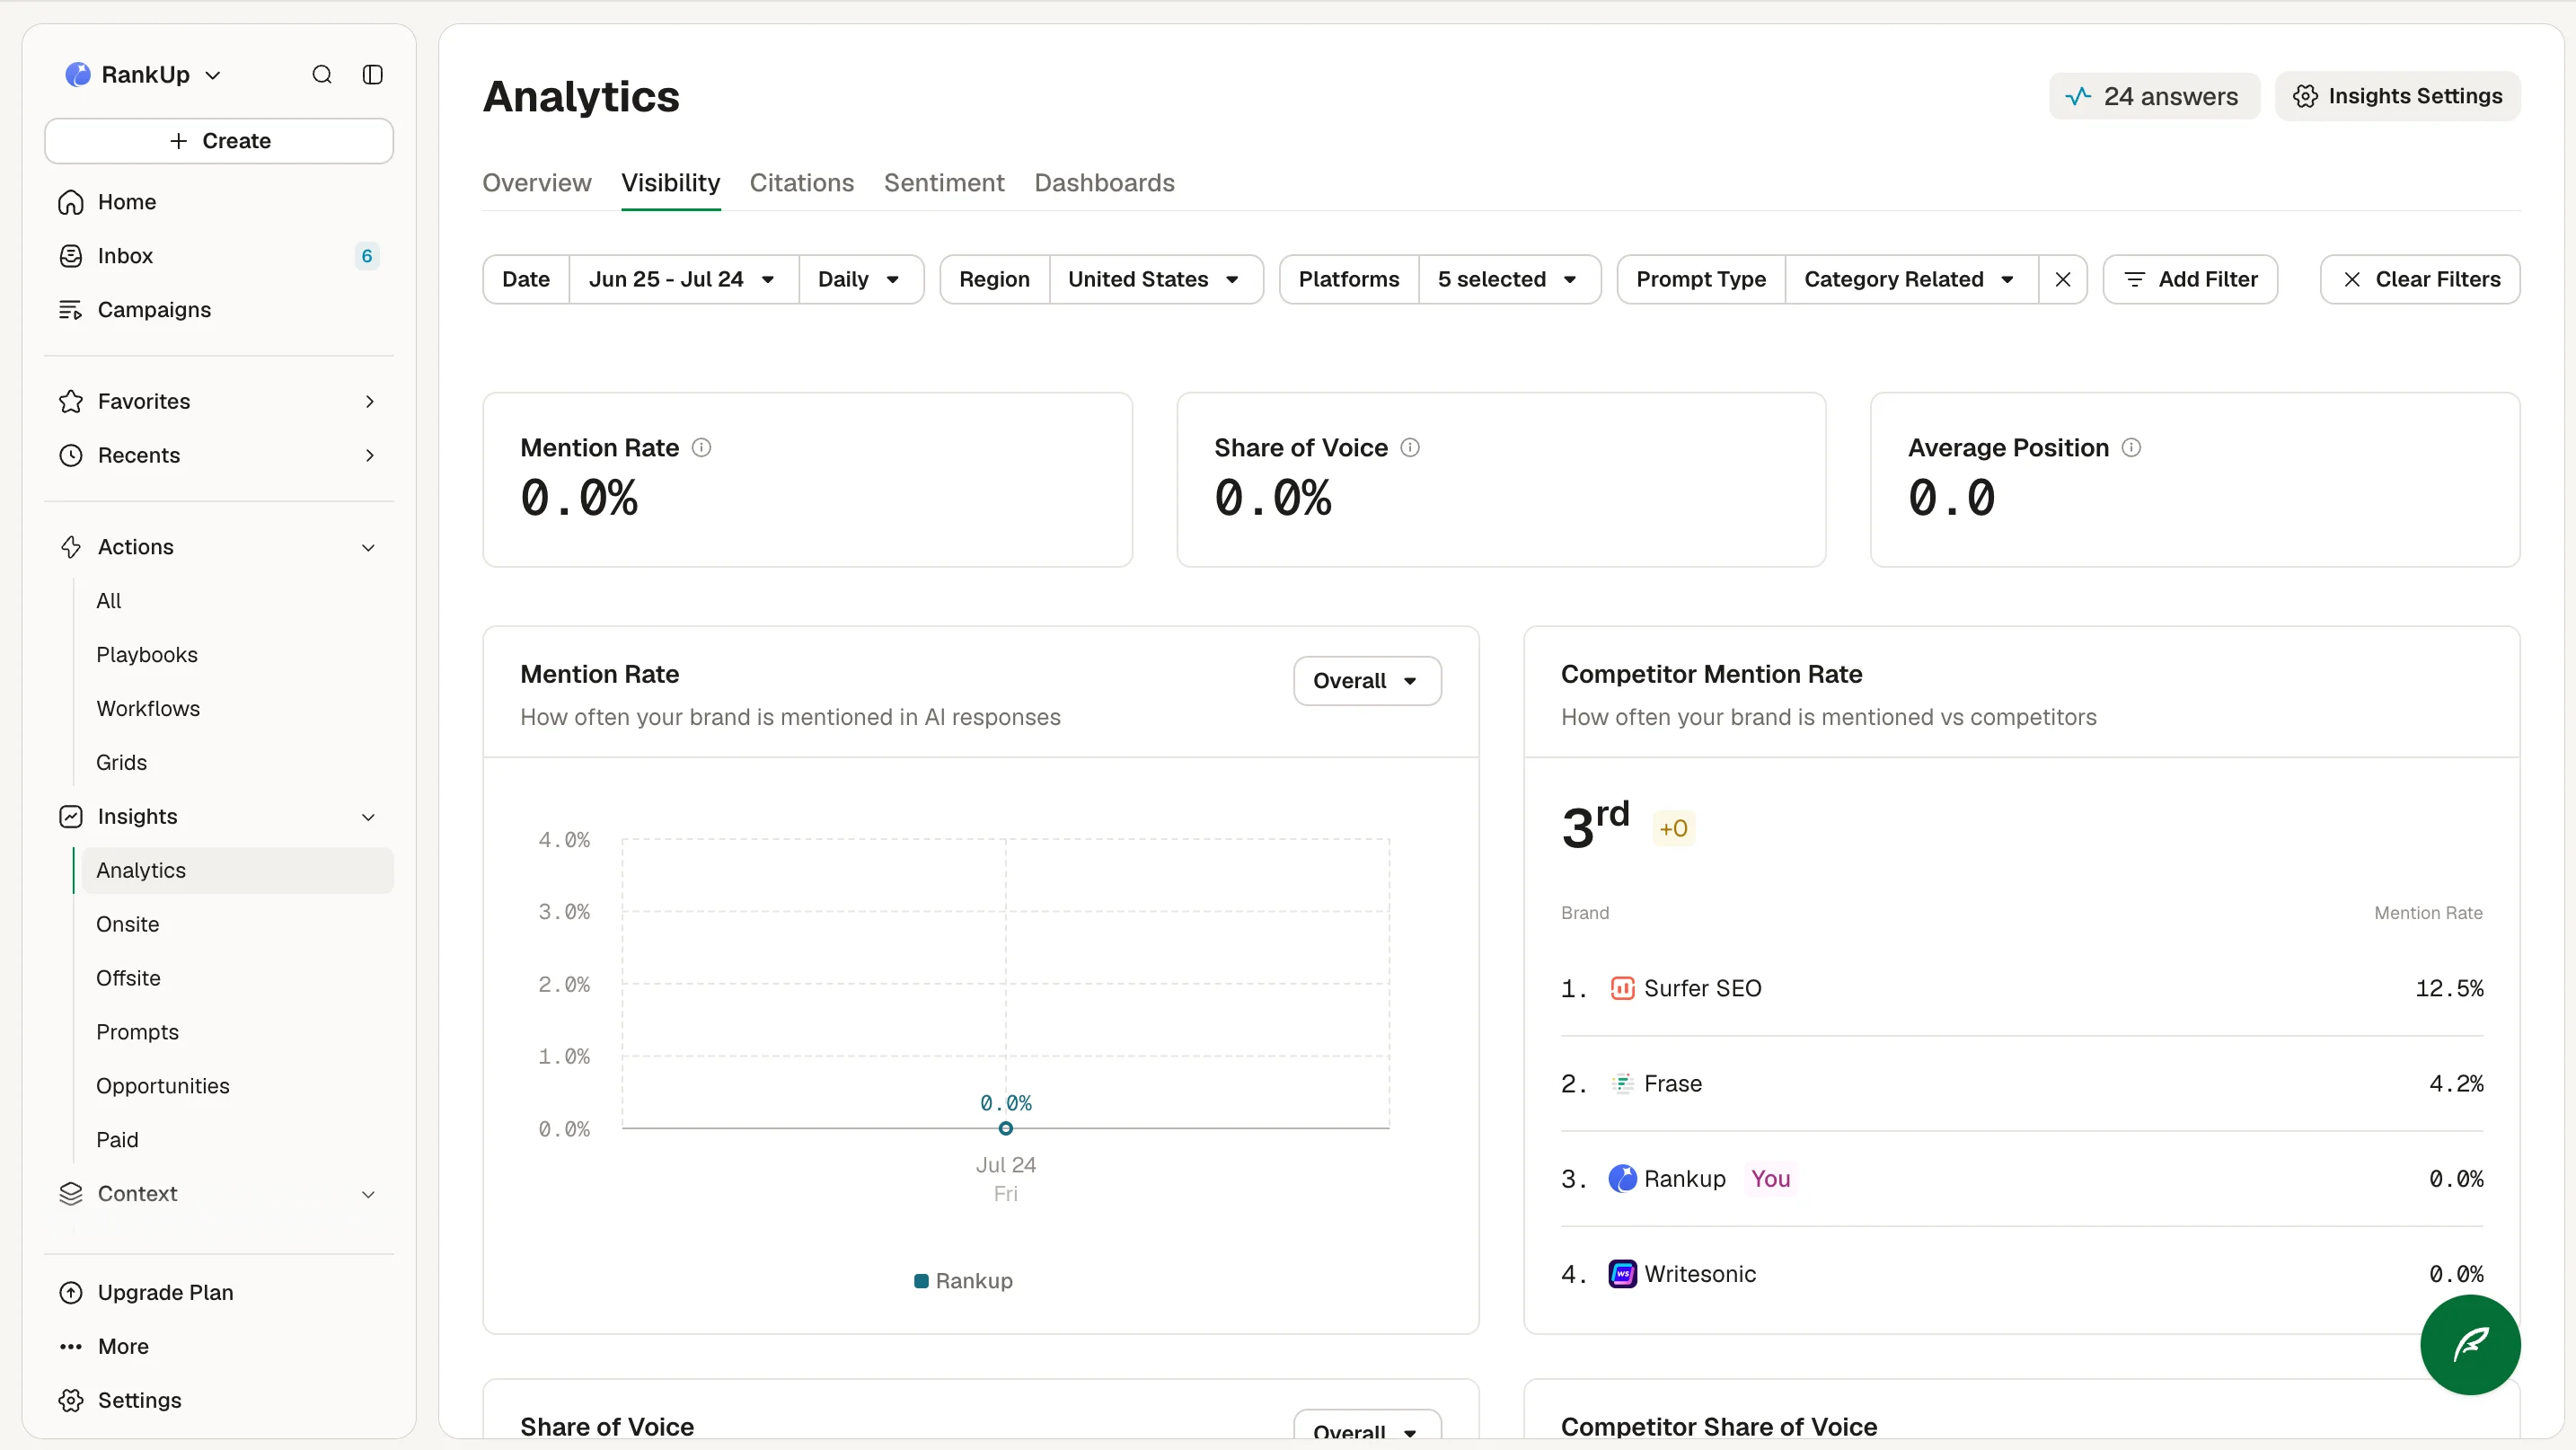Click the Add Filter button
This screenshot has width=2576, height=1450.
click(x=2190, y=280)
